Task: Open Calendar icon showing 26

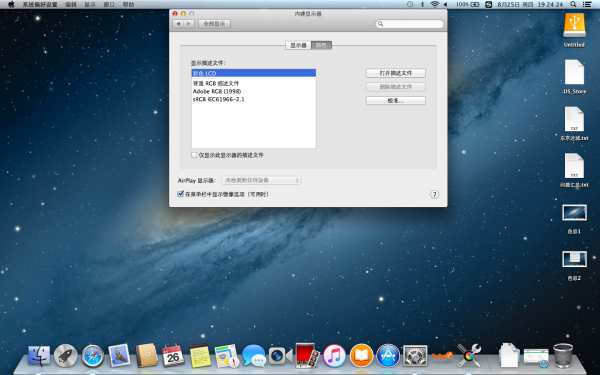Action: pyautogui.click(x=173, y=355)
